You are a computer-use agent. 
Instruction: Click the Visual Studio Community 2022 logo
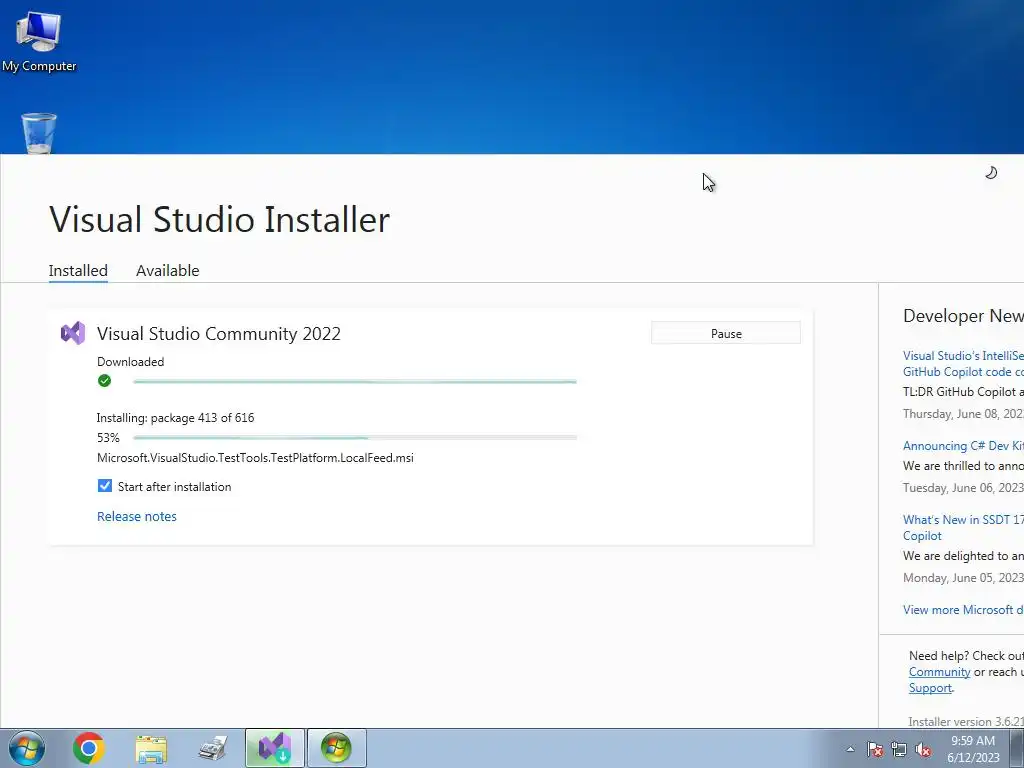click(x=73, y=333)
